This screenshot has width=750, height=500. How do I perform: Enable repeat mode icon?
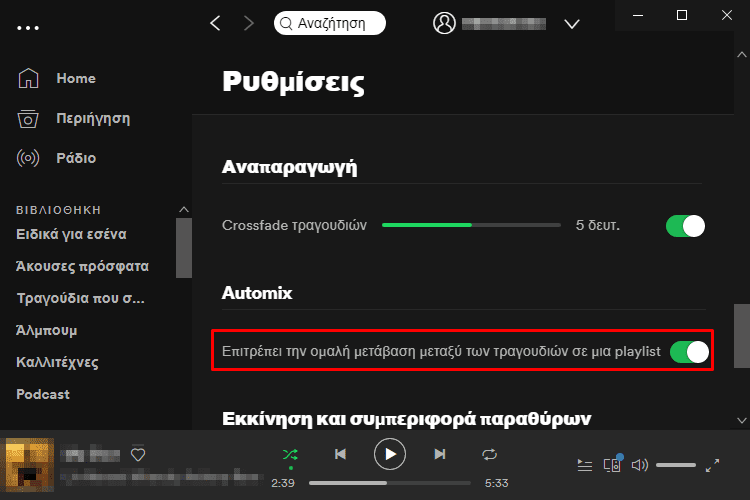pyautogui.click(x=489, y=454)
